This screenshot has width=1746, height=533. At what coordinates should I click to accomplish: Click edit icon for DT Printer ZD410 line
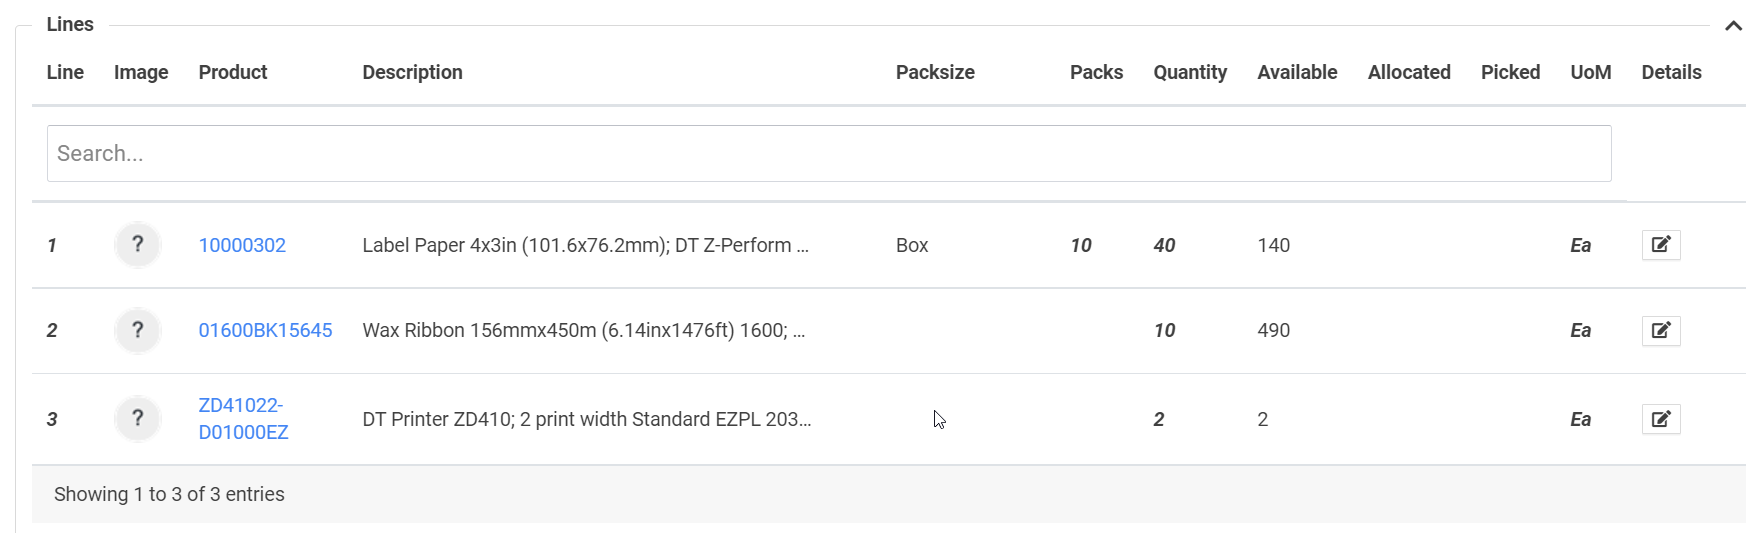coord(1660,419)
